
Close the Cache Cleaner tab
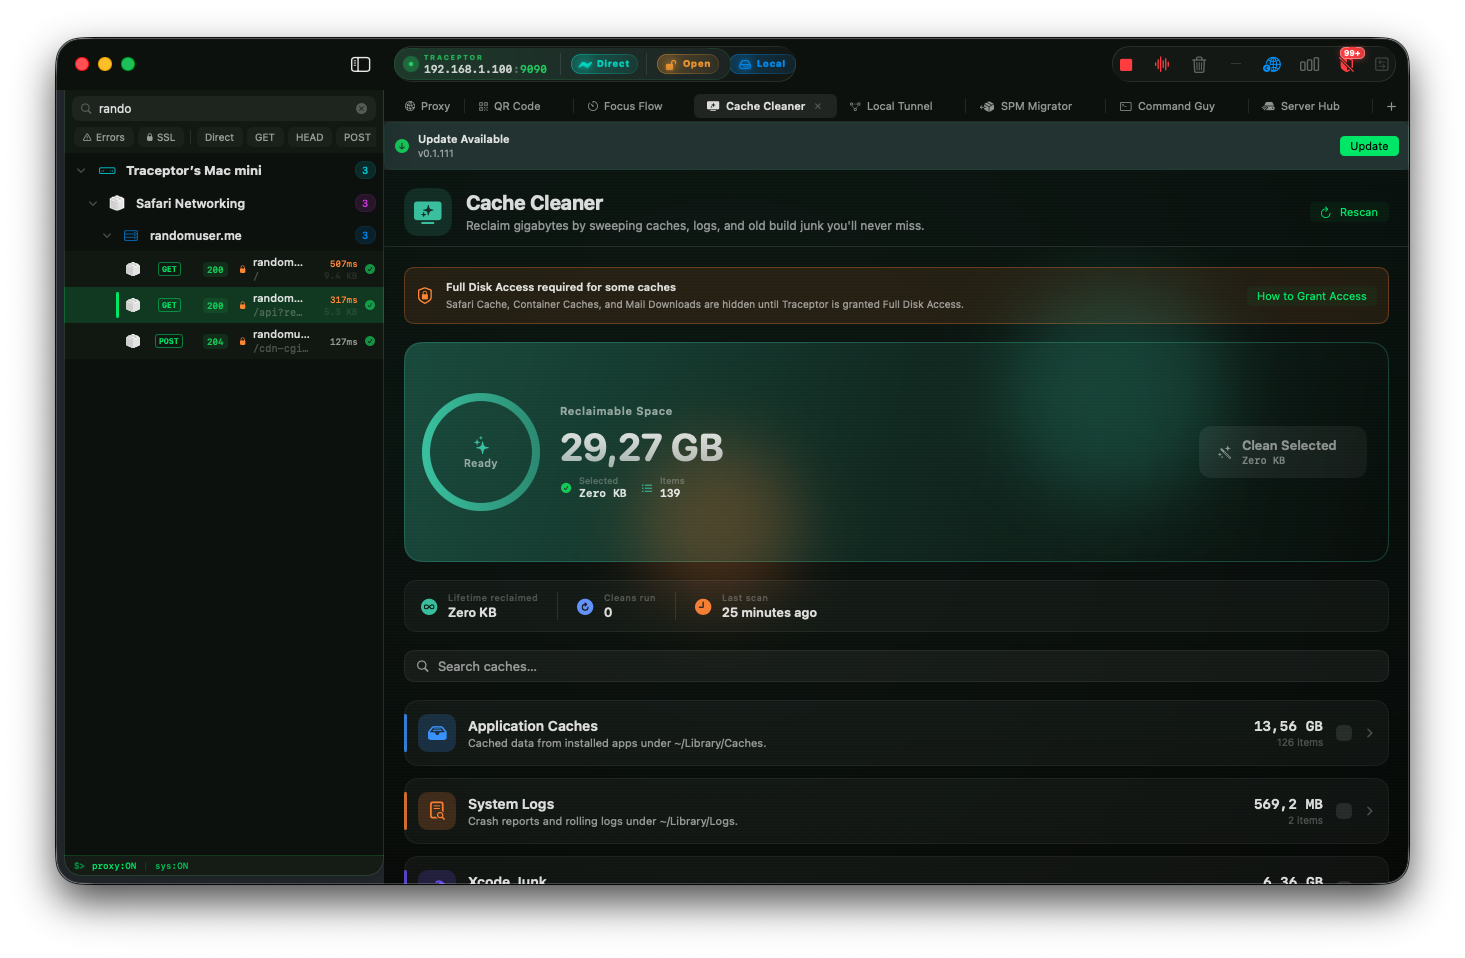pyautogui.click(x=818, y=106)
